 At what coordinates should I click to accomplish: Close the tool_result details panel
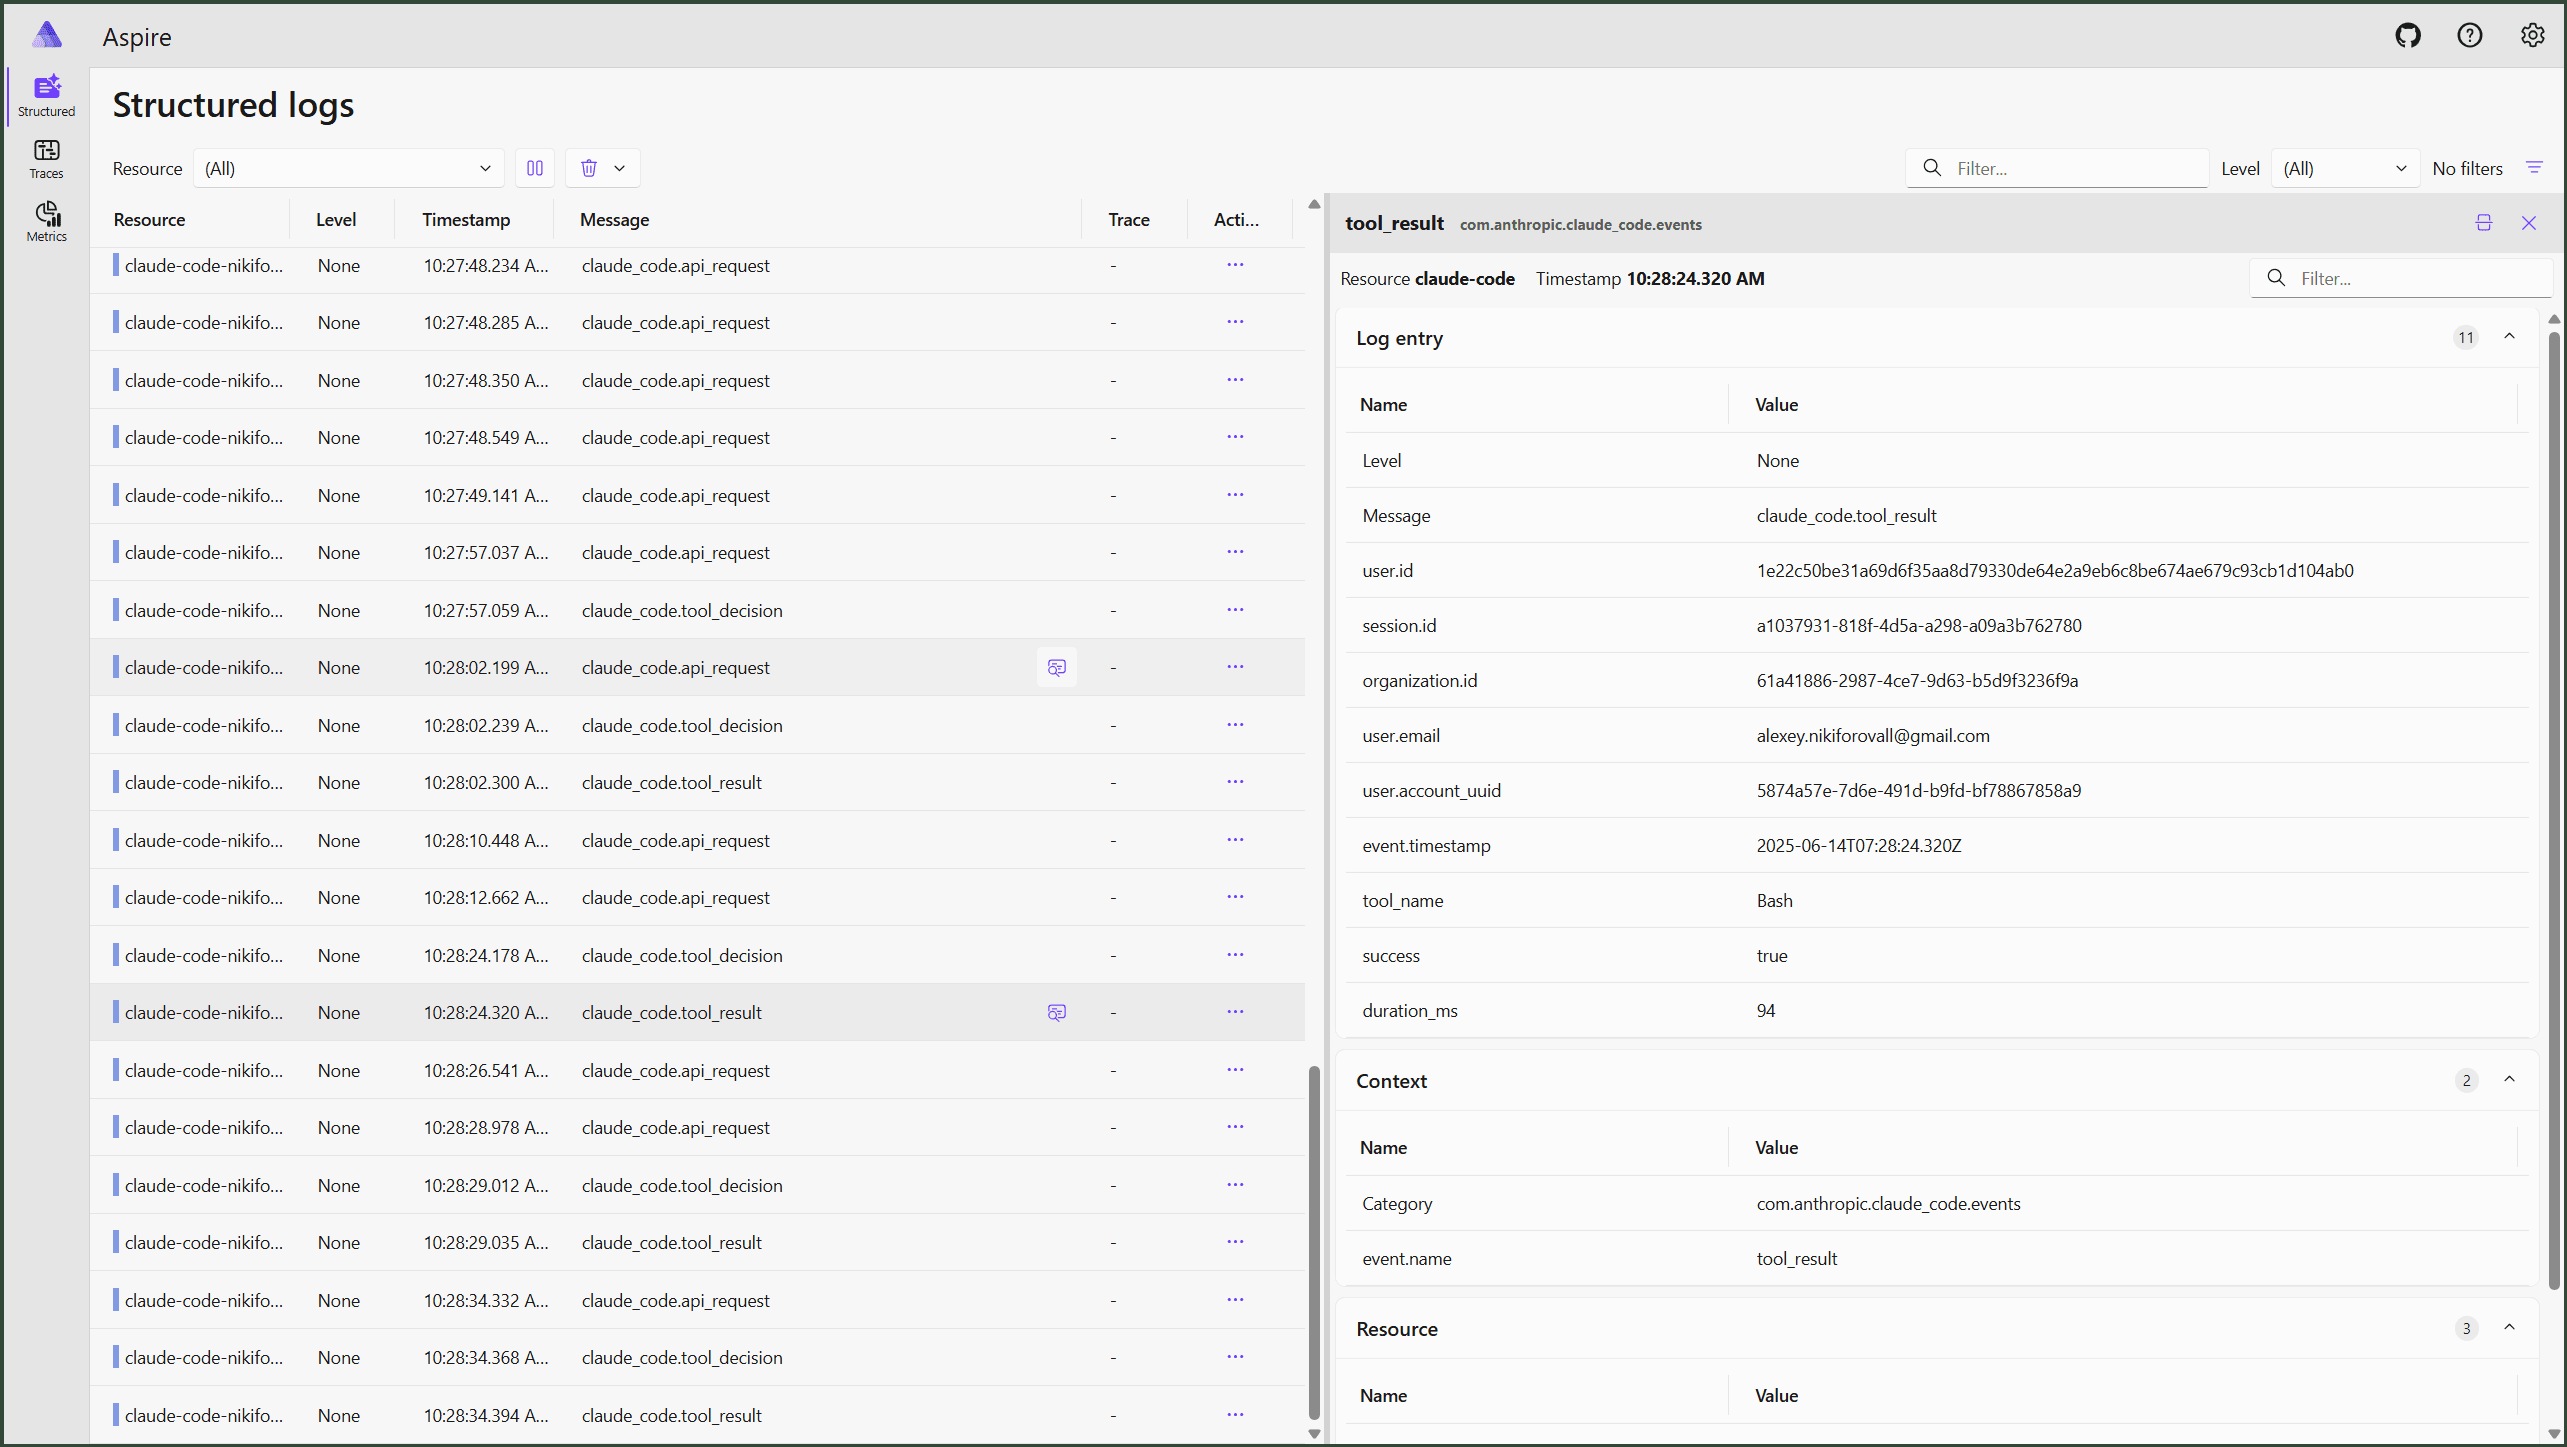tap(2529, 223)
